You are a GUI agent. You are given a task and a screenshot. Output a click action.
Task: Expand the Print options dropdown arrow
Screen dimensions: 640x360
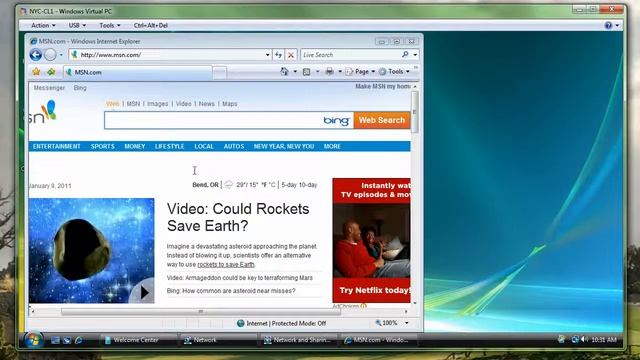[x=340, y=72]
